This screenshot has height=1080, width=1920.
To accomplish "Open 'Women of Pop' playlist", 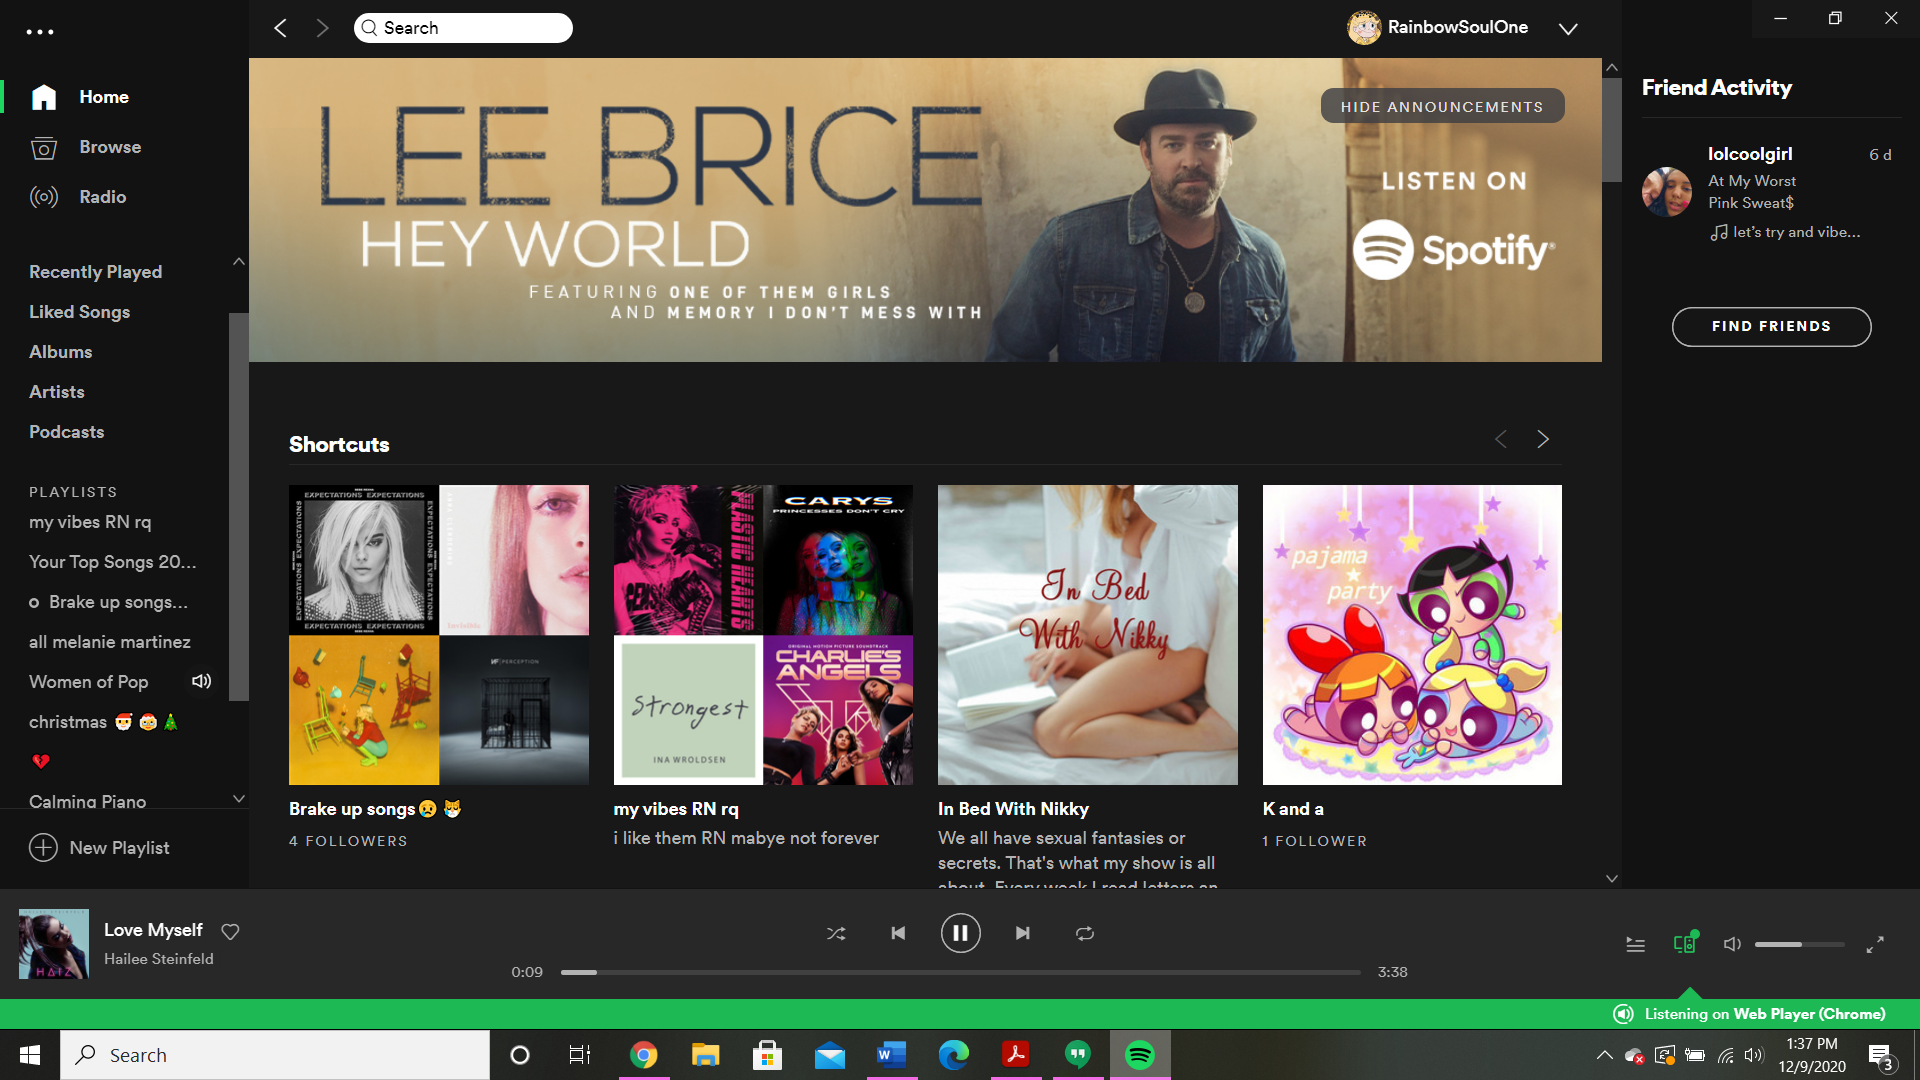I will coord(88,682).
